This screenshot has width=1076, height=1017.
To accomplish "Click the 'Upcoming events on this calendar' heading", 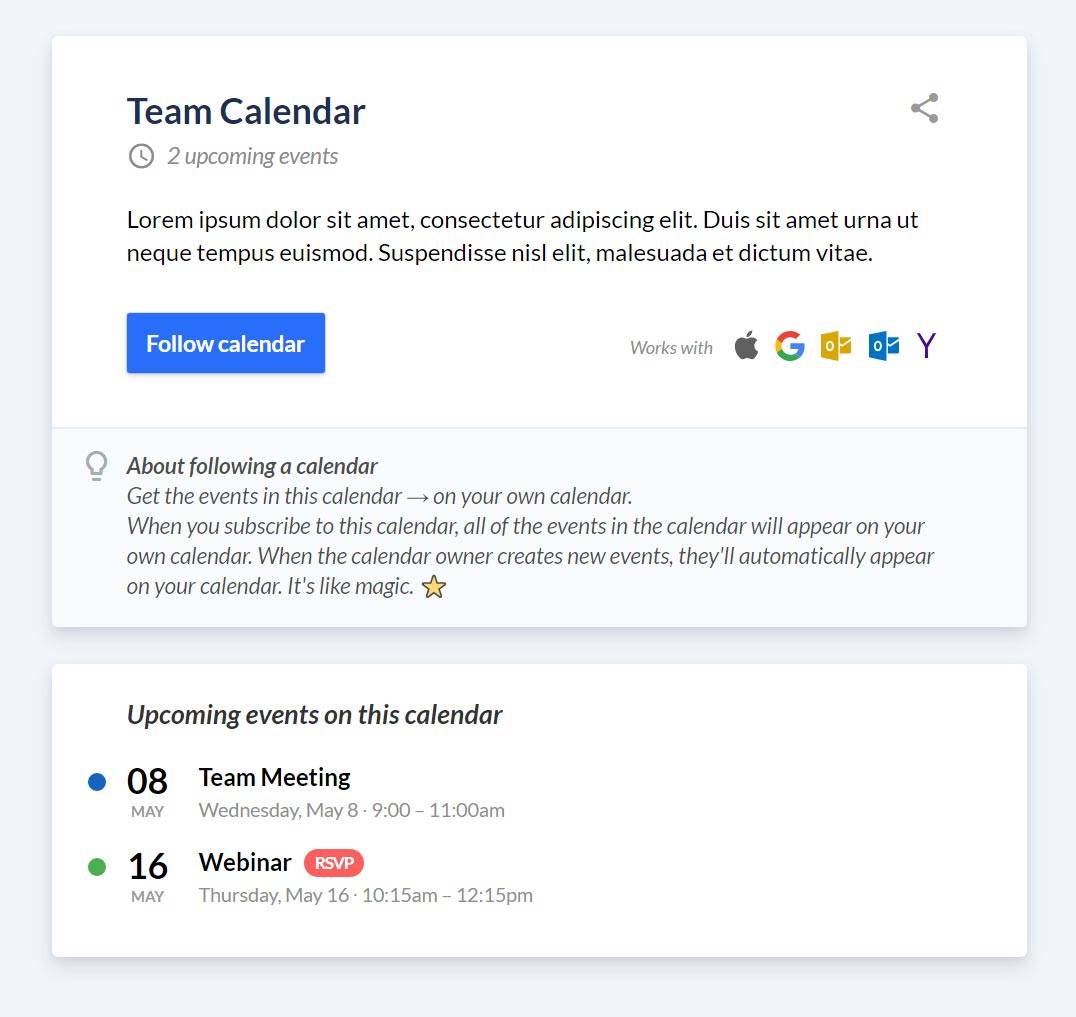I will 314,715.
